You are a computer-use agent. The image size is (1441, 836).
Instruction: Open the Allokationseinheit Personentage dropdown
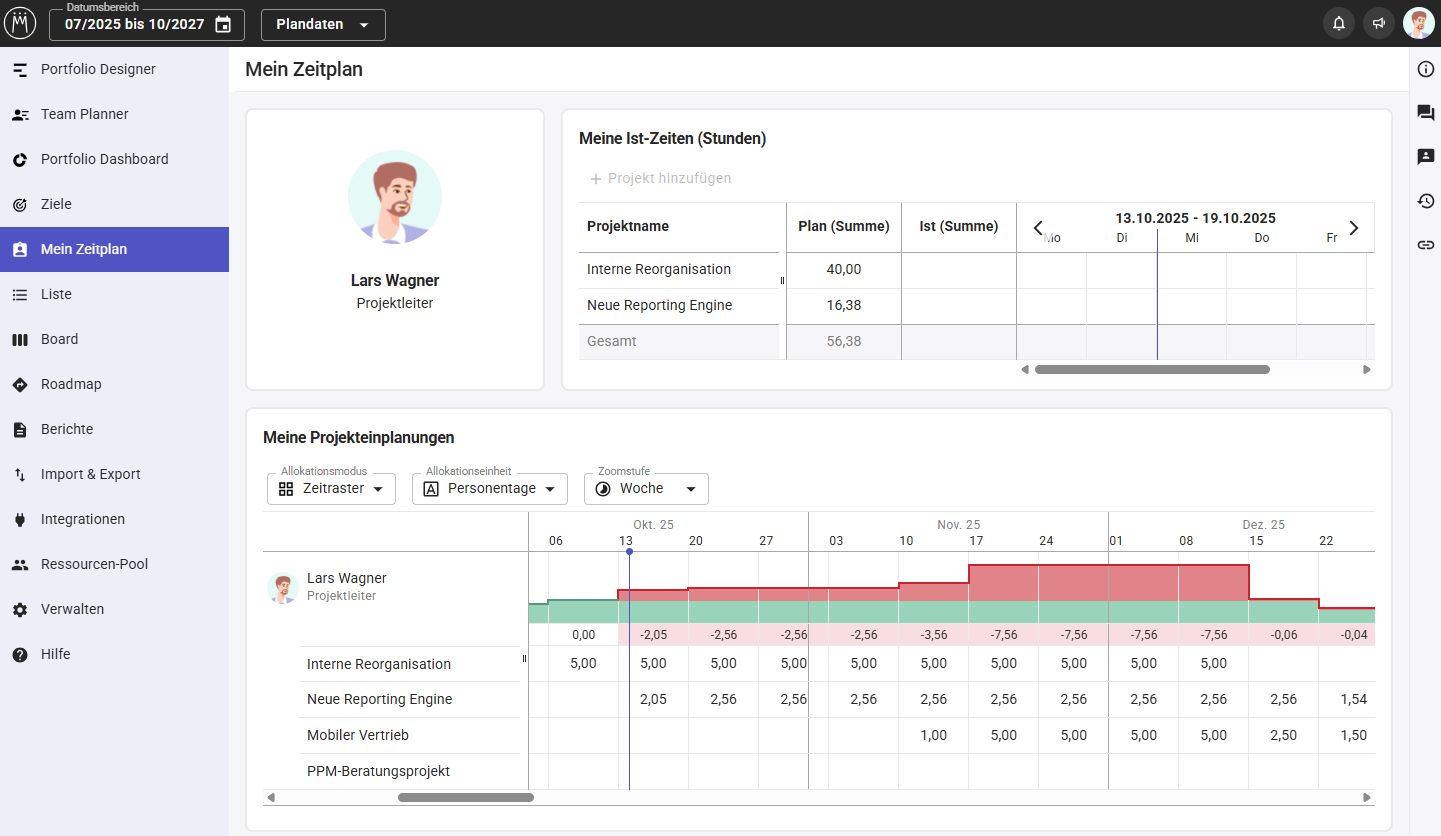point(490,489)
